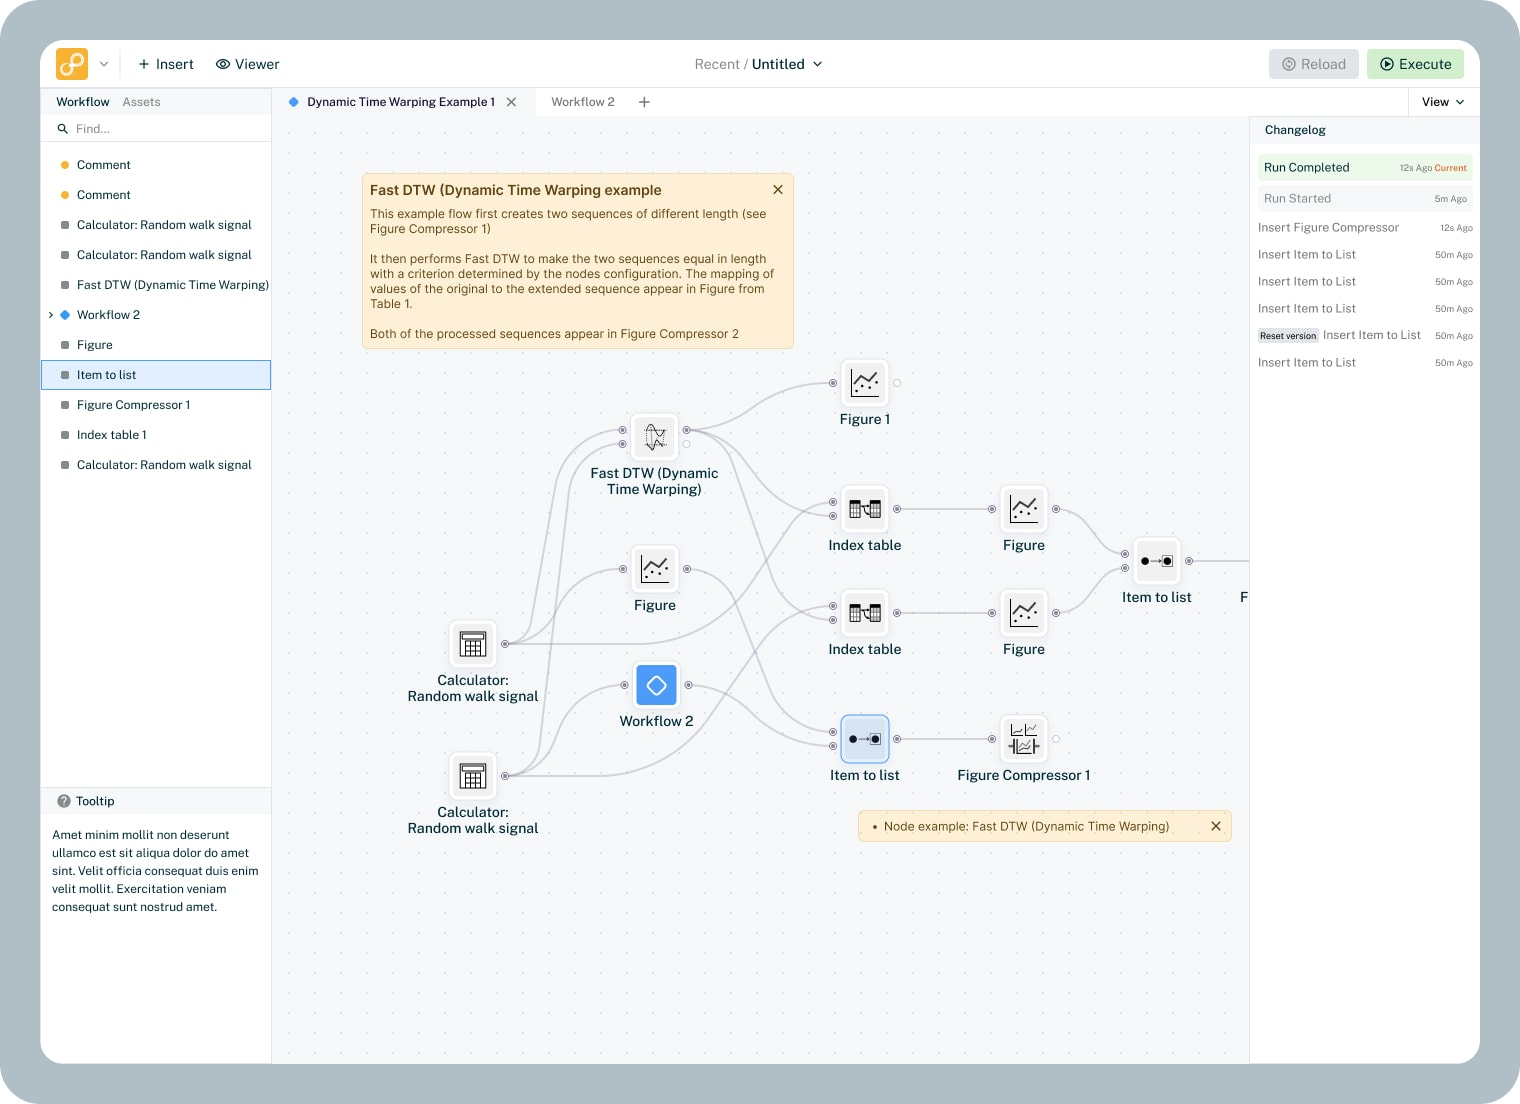Select the Insert Figure Compressor changelog entry
Image resolution: width=1520 pixels, height=1104 pixels.
[1365, 228]
